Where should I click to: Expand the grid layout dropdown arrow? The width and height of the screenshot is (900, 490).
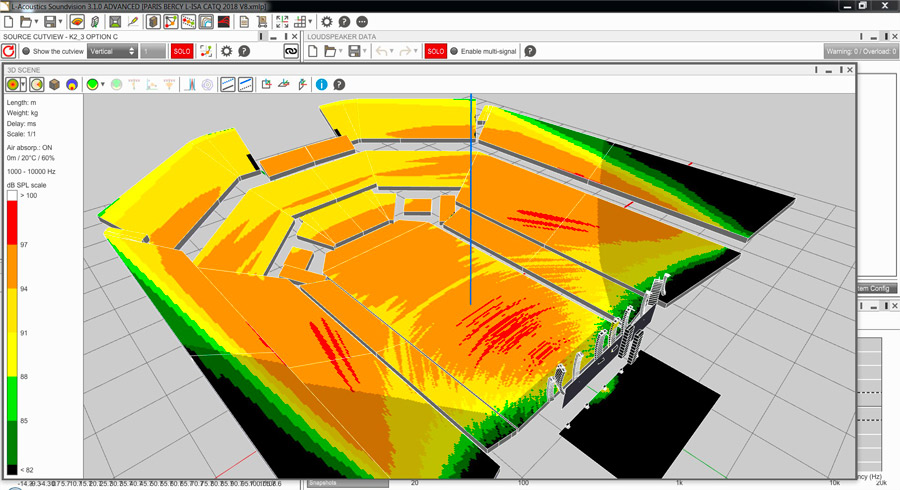pos(310,22)
